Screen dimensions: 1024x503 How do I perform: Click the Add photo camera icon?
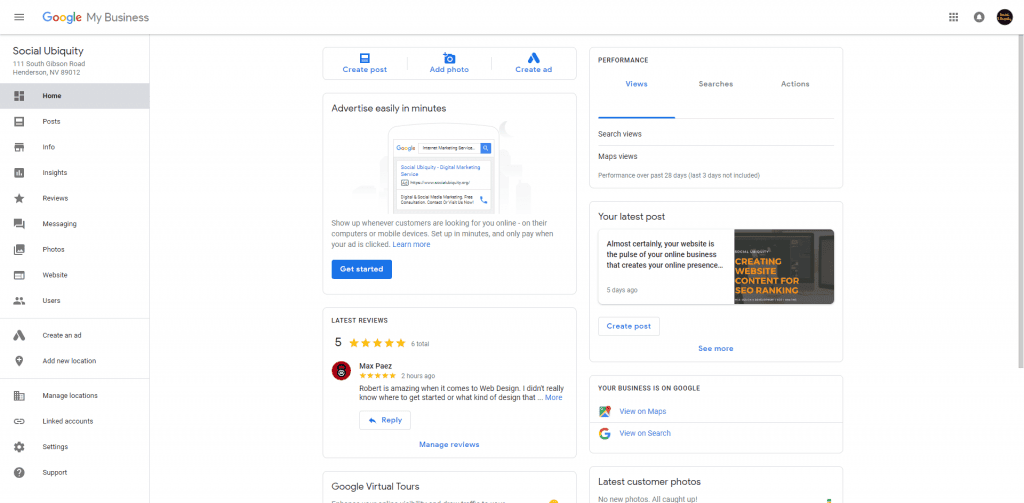[449, 57]
